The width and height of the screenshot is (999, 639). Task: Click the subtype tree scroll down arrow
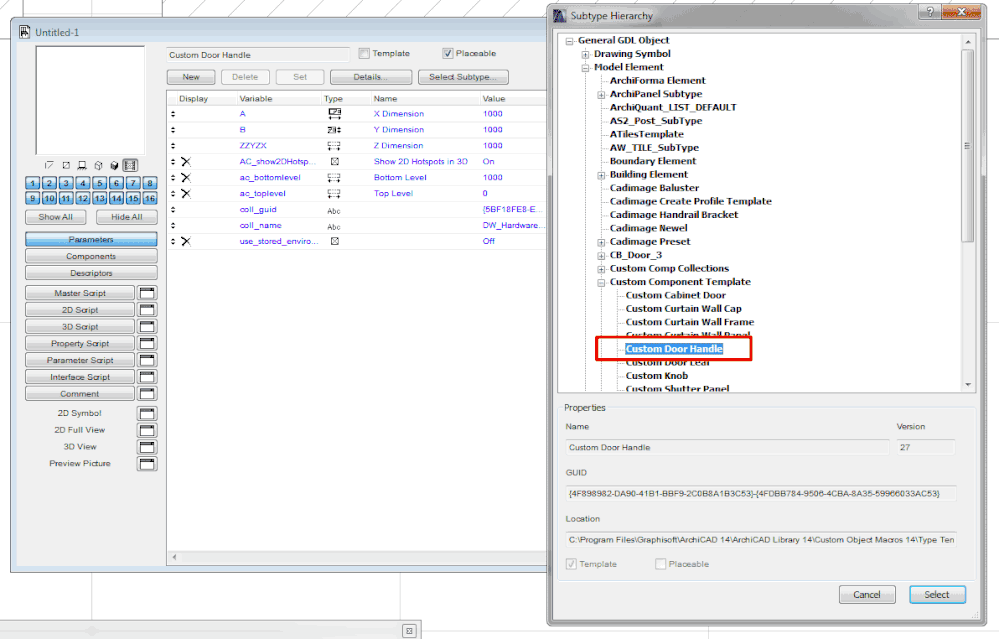pyautogui.click(x=968, y=385)
